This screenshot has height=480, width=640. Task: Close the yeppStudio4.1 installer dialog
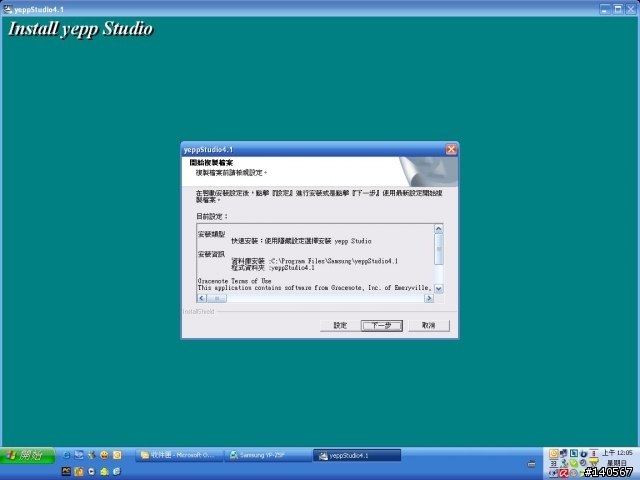click(x=451, y=149)
